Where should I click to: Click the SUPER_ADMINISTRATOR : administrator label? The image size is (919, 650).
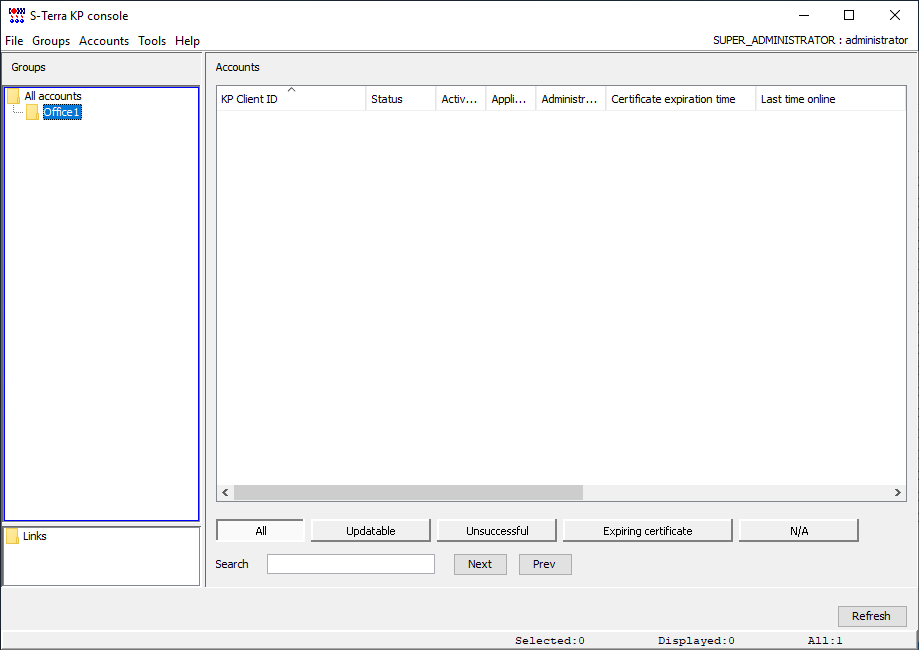click(810, 40)
